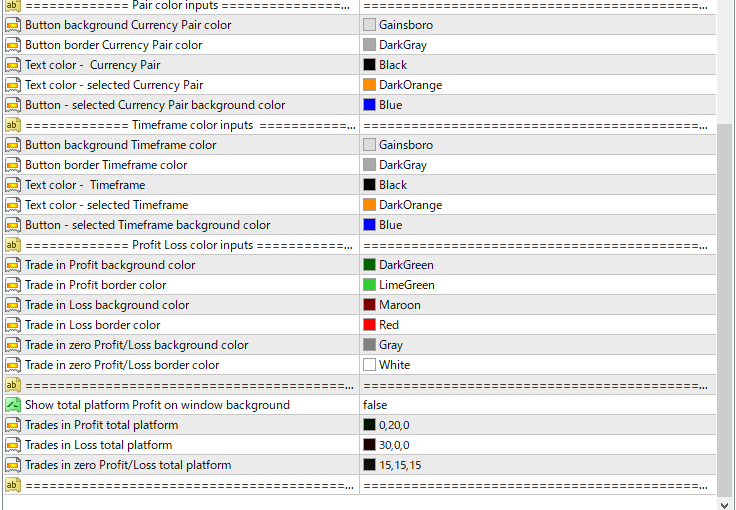Screen dimensions: 736x510
Task: Select the DarkGray value for Button border Timeframe color
Action: [403, 165]
